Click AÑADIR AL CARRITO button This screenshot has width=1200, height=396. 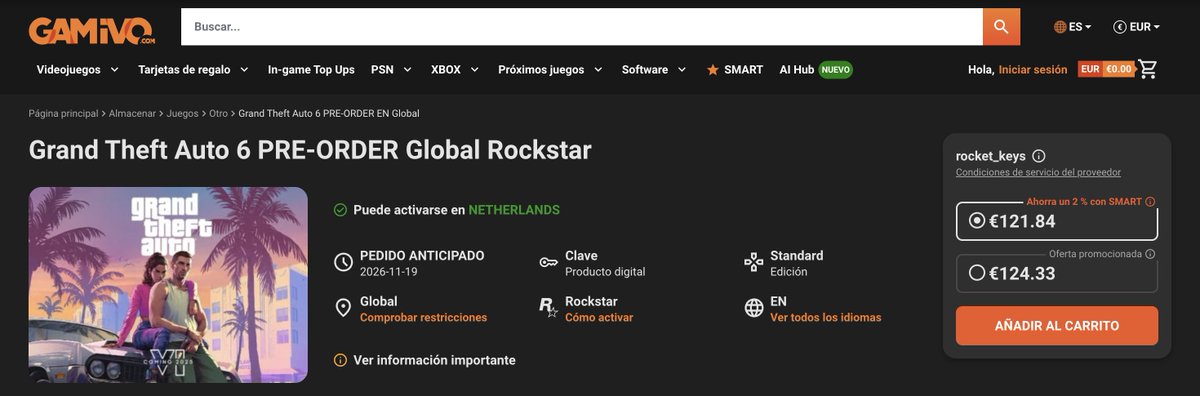coord(1057,326)
